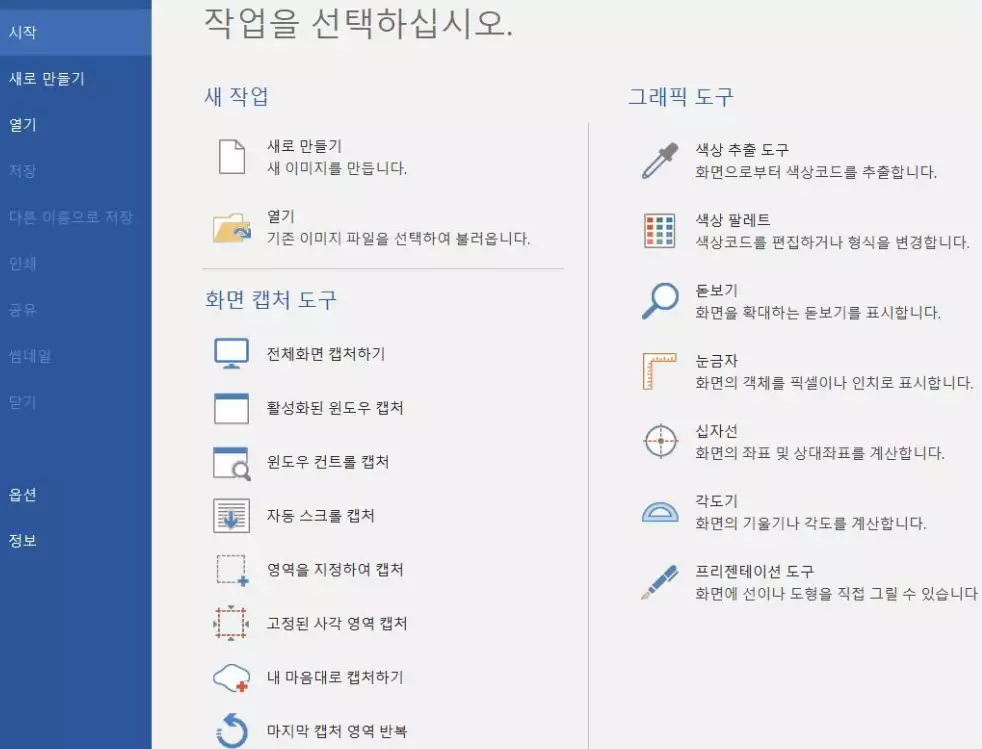
Task: Click the magnifier window icon for 윈도우 컨트롤 캡처
Action: click(x=232, y=463)
